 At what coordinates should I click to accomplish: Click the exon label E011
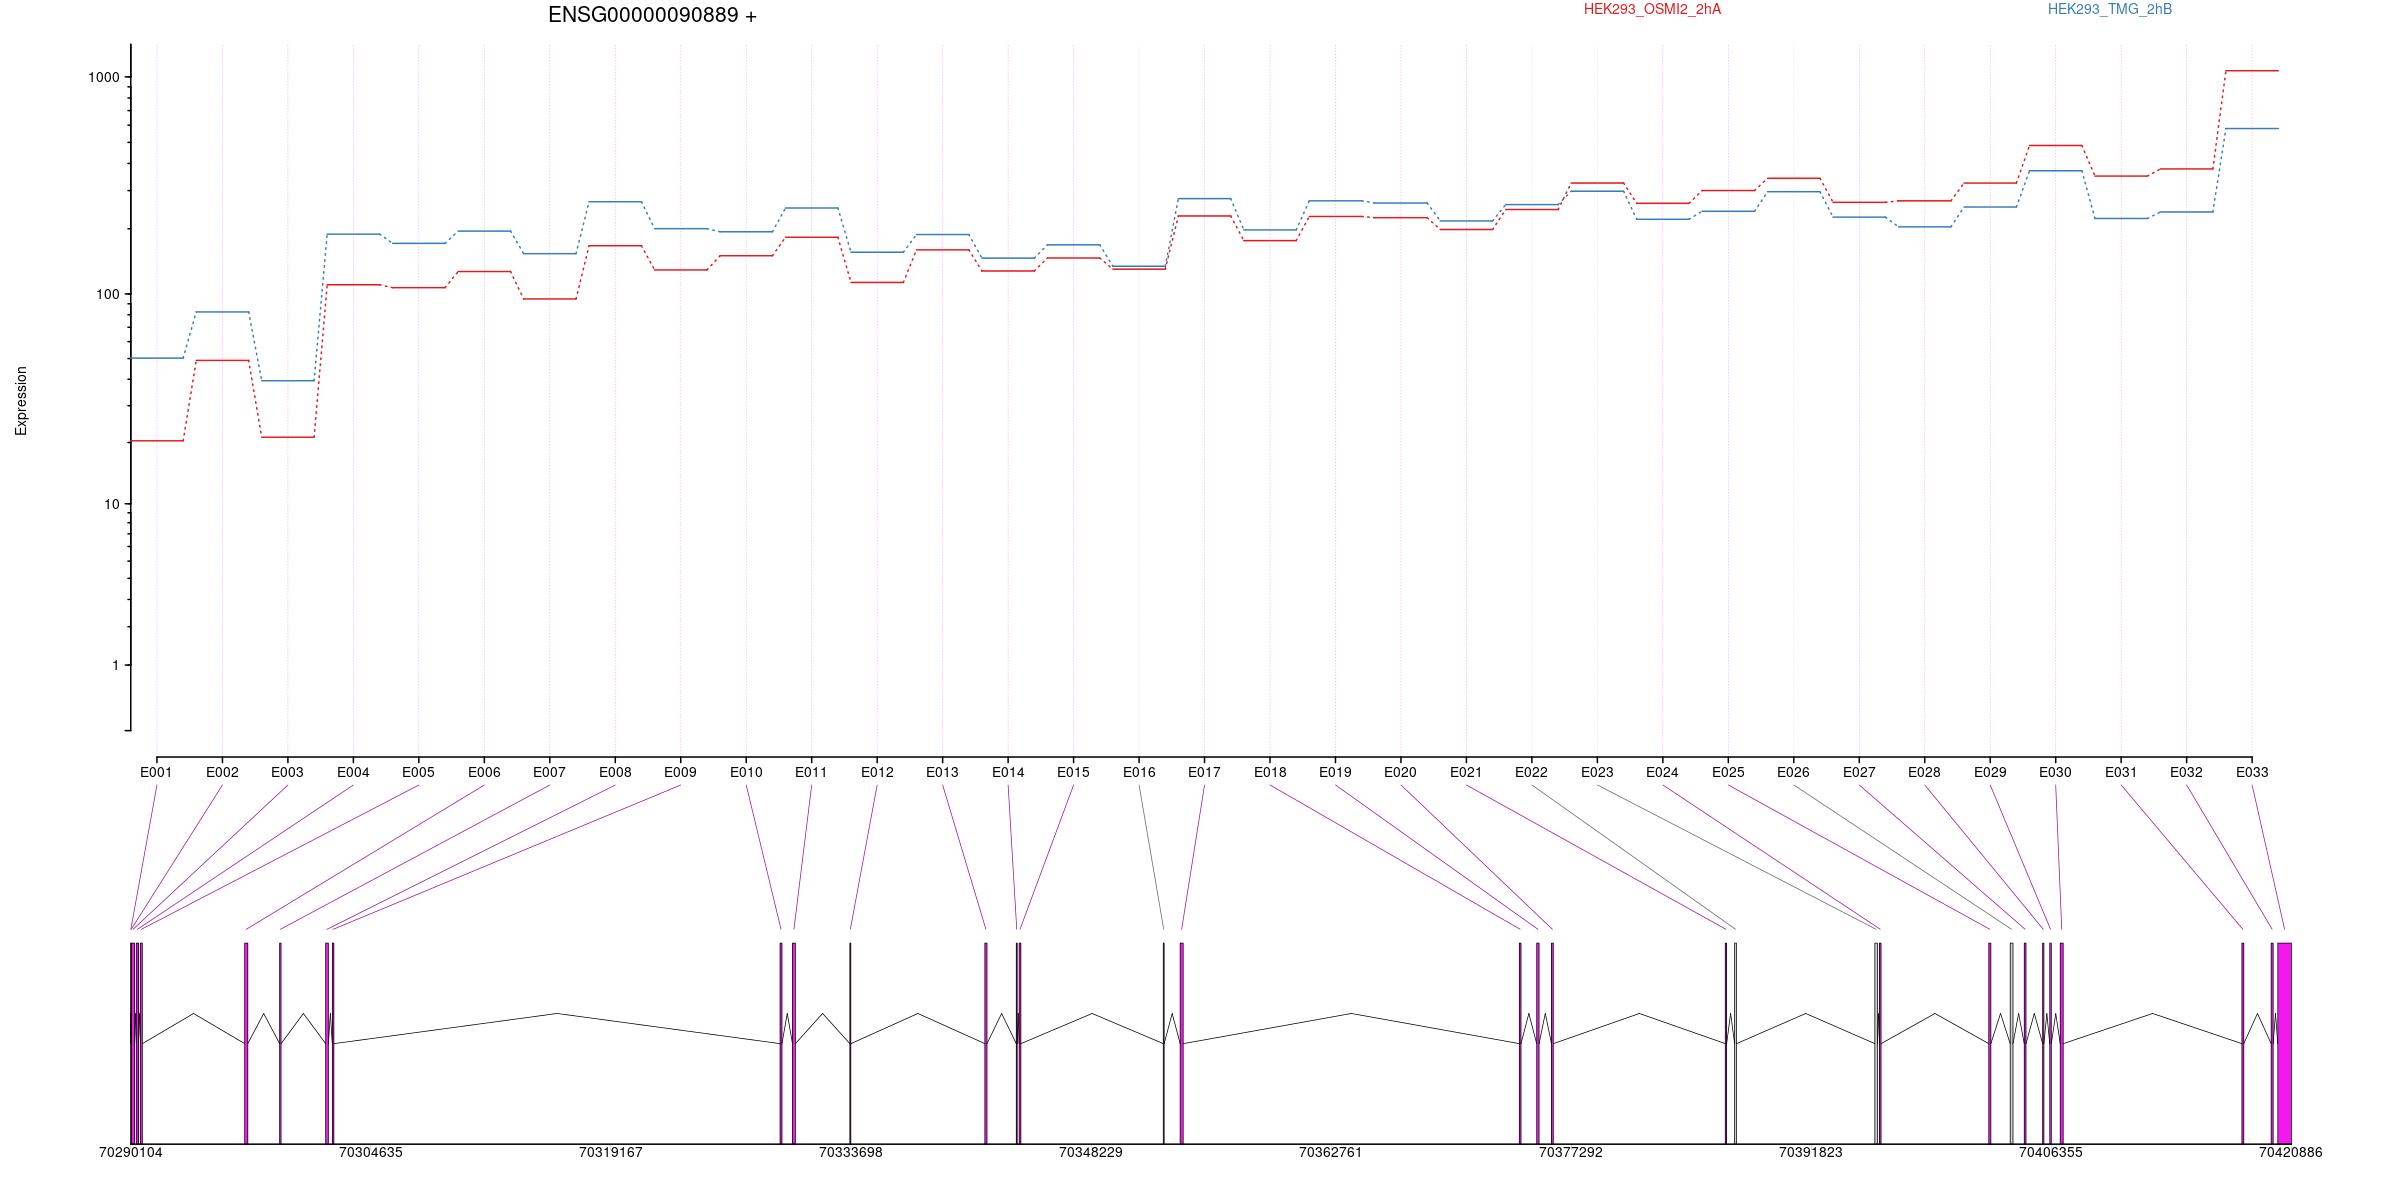(811, 772)
